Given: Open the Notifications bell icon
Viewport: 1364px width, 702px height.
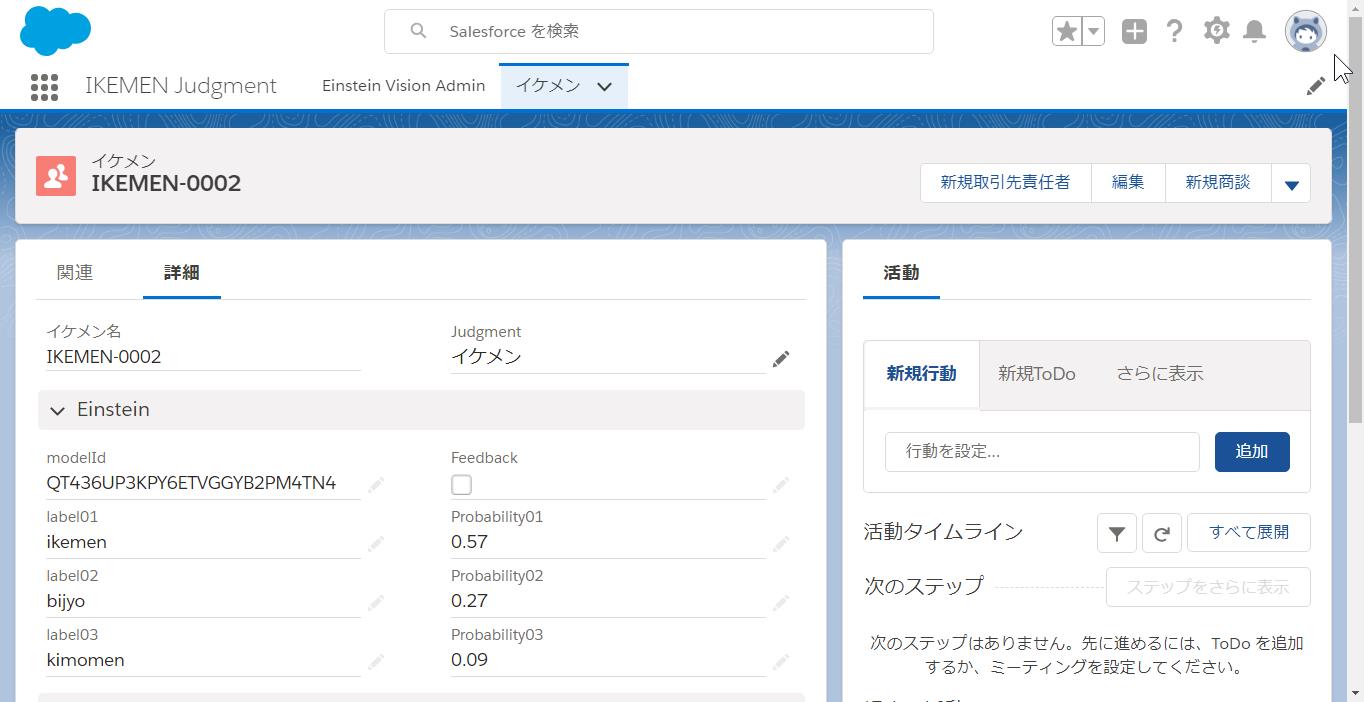Looking at the screenshot, I should point(1254,31).
